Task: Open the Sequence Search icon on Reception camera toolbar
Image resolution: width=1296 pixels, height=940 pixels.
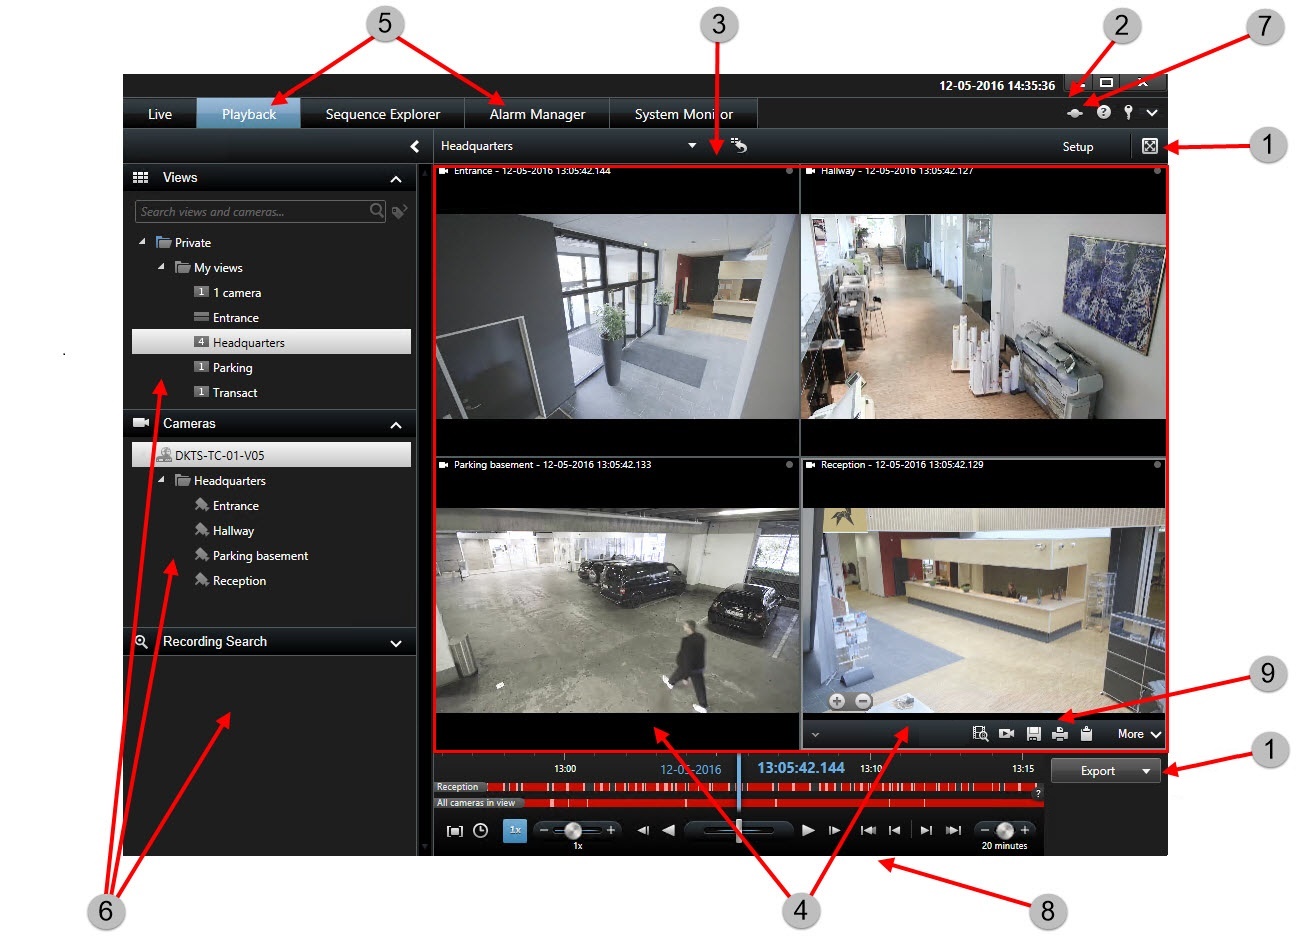Action: coord(981,733)
